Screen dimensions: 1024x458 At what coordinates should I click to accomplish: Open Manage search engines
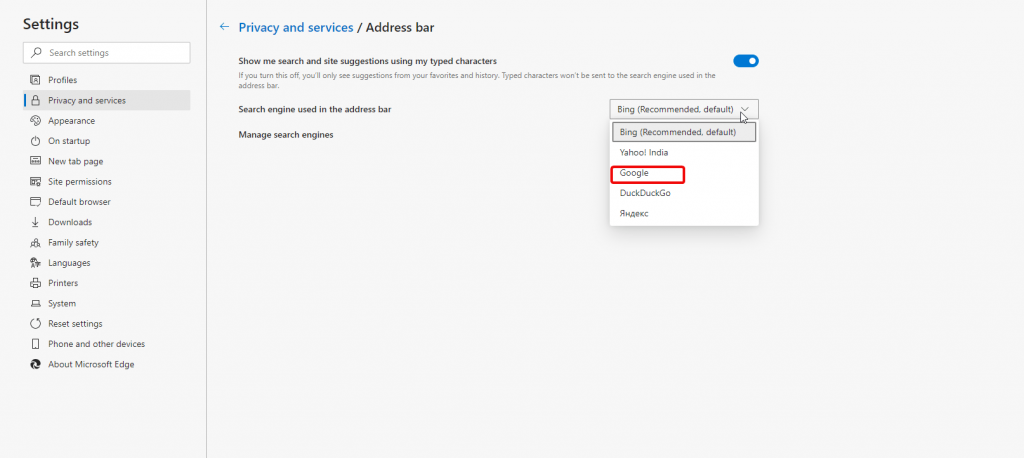pos(286,135)
